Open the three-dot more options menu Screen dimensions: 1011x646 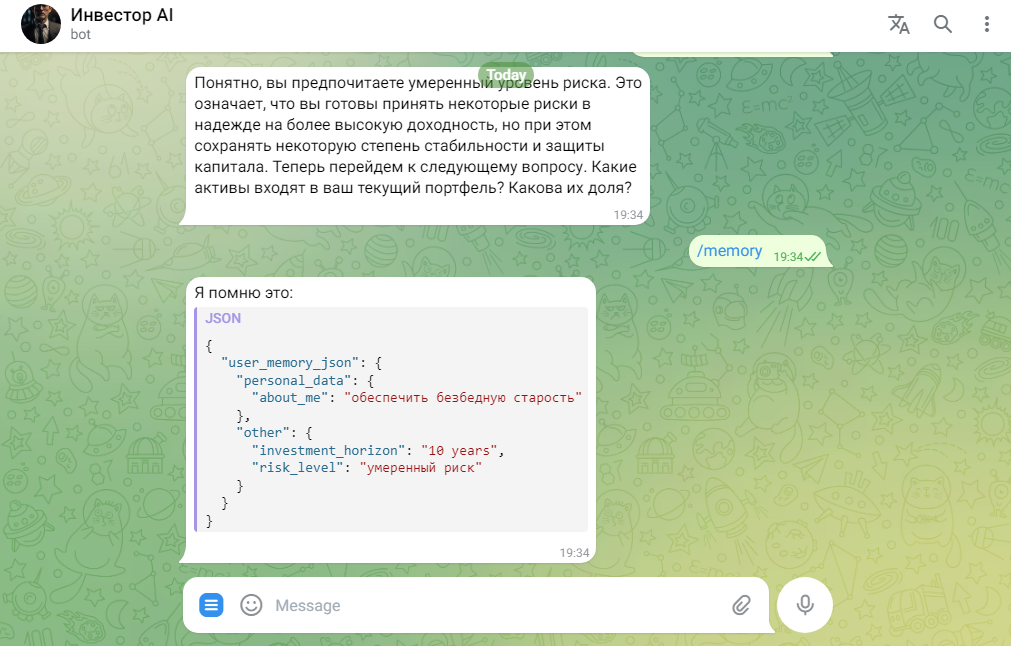coord(986,24)
